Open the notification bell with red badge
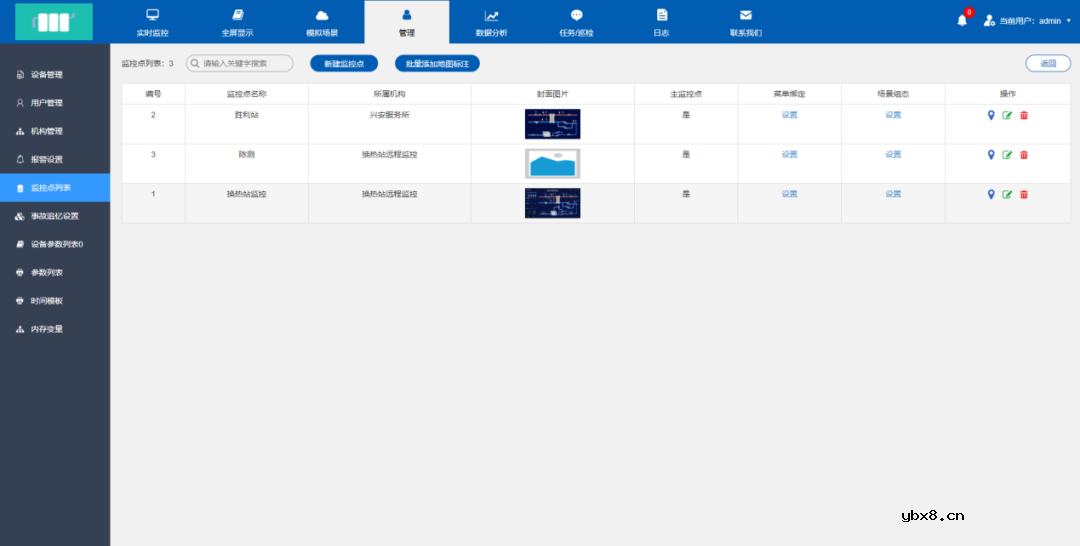This screenshot has width=1080, height=546. pos(962,20)
